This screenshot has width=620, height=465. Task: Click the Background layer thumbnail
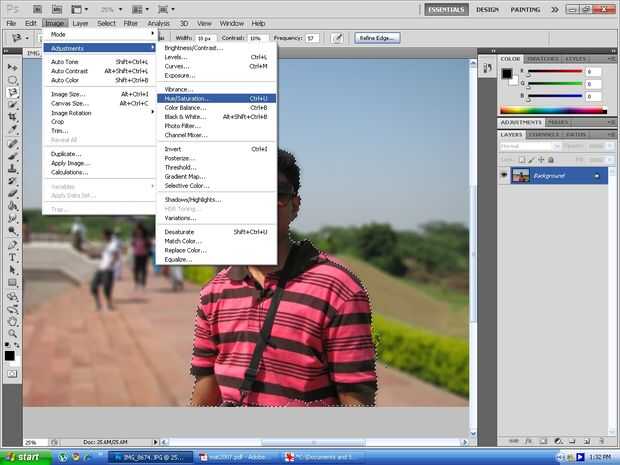pyautogui.click(x=520, y=176)
